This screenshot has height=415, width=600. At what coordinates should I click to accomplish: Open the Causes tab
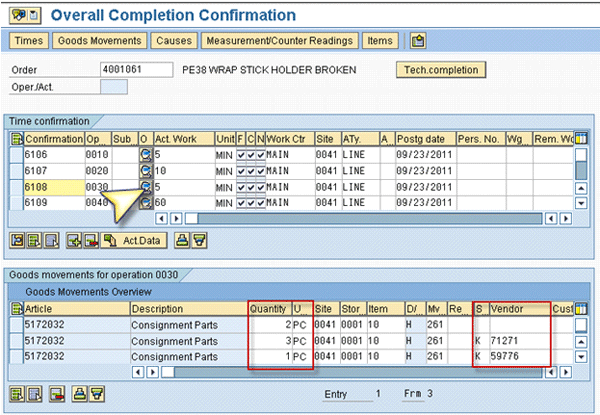[174, 41]
